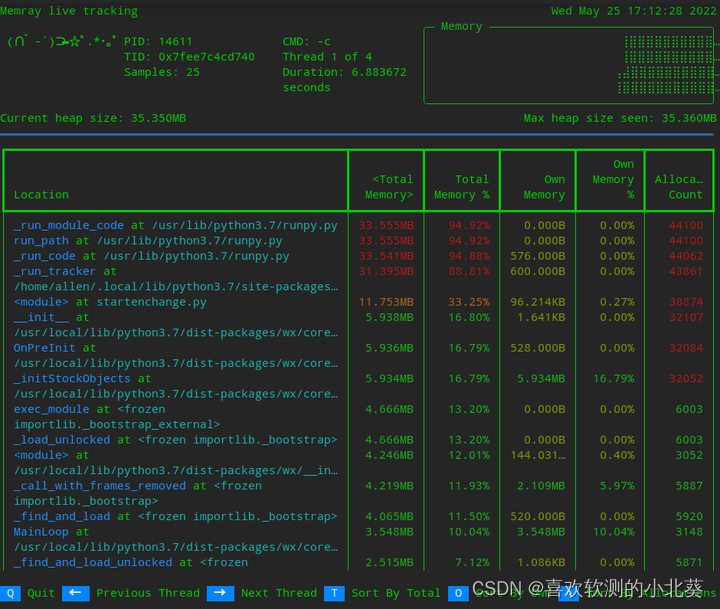Click the 31.395MB total memory value
The height and width of the screenshot is (609, 720).
(x=386, y=271)
